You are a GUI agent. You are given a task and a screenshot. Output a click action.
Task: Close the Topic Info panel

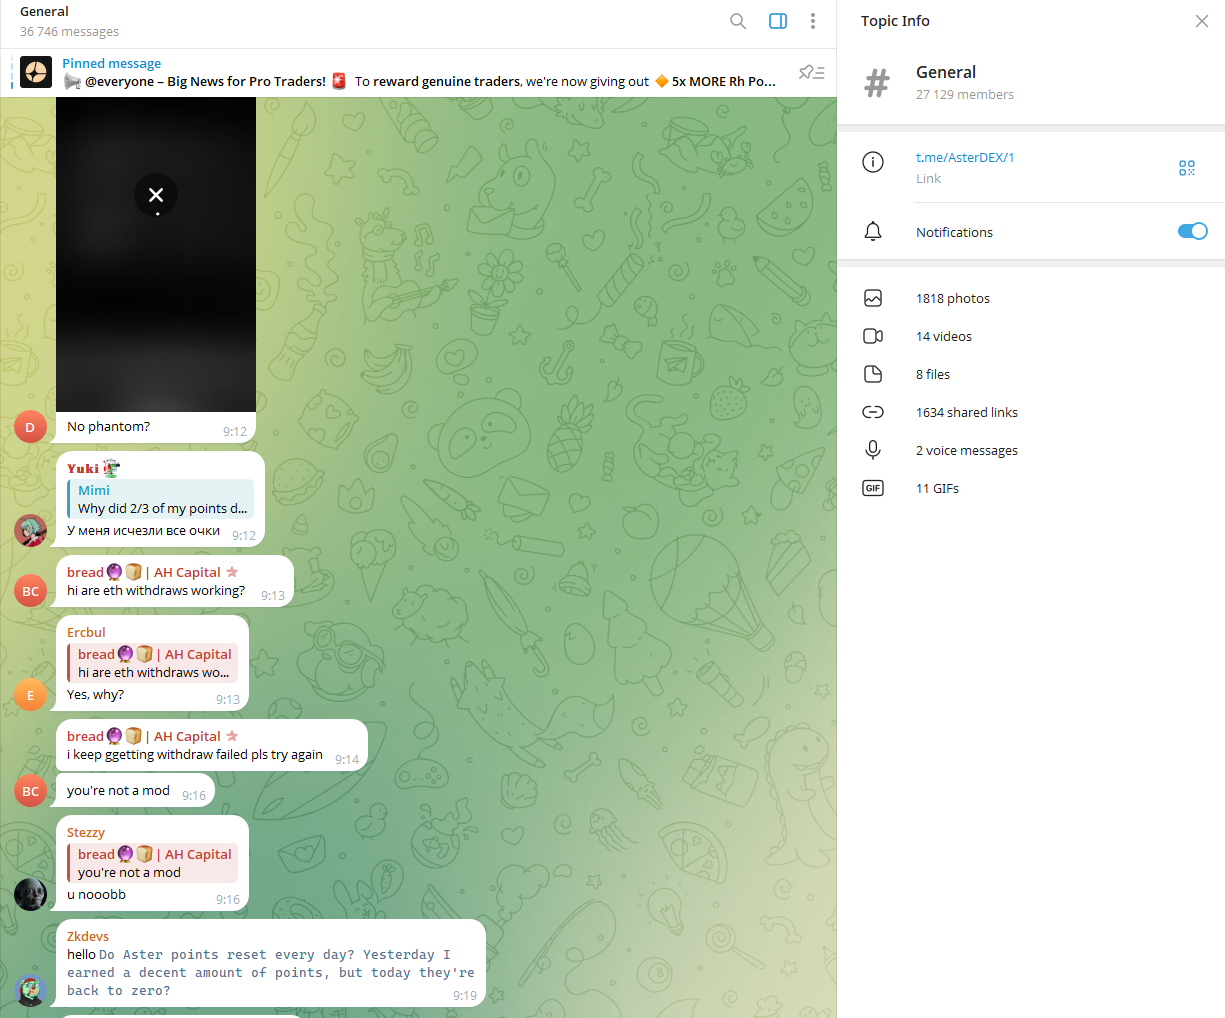pos(1201,21)
